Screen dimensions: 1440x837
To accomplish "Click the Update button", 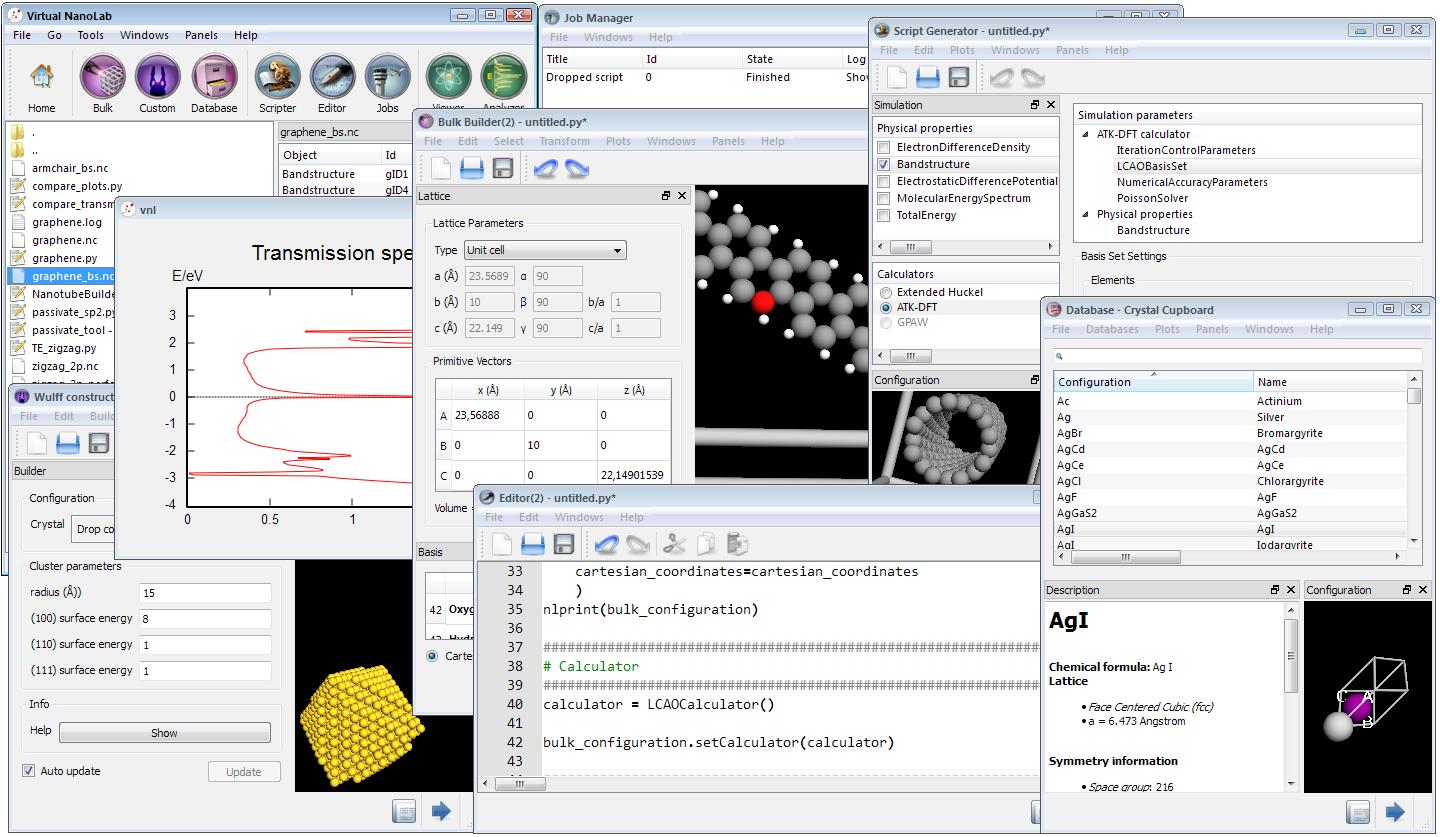I will click(244, 772).
